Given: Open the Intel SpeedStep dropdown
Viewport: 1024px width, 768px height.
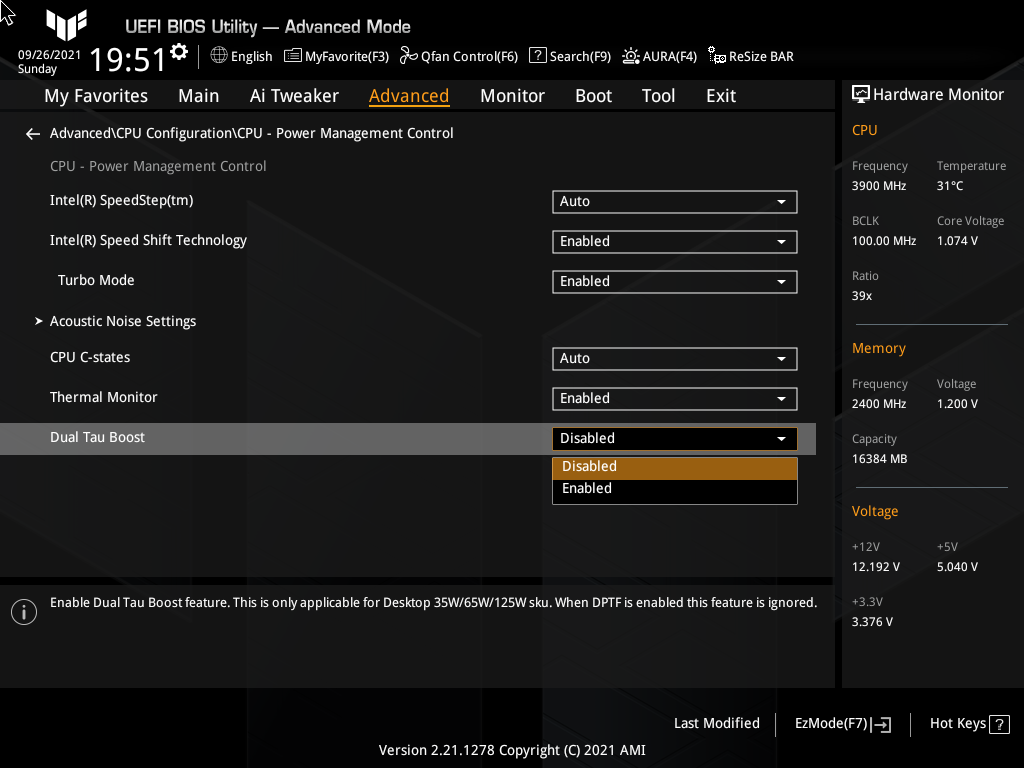Looking at the screenshot, I should tap(674, 201).
